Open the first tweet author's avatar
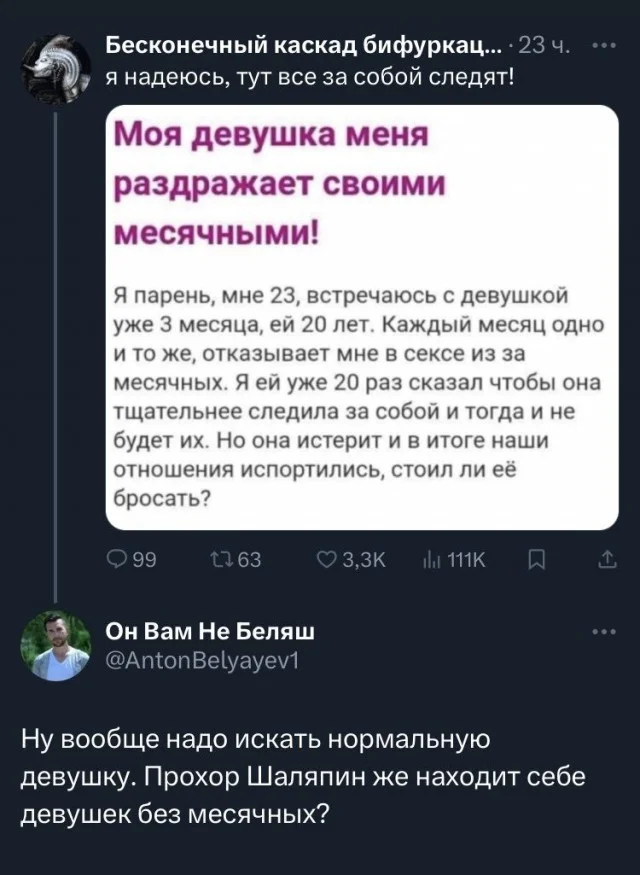This screenshot has width=640, height=875. 55,62
